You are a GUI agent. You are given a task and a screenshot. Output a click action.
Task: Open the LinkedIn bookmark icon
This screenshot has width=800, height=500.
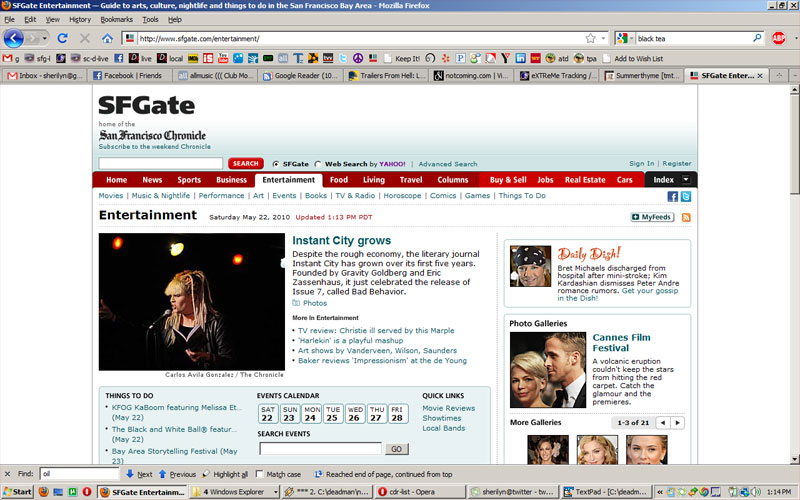[x=520, y=59]
